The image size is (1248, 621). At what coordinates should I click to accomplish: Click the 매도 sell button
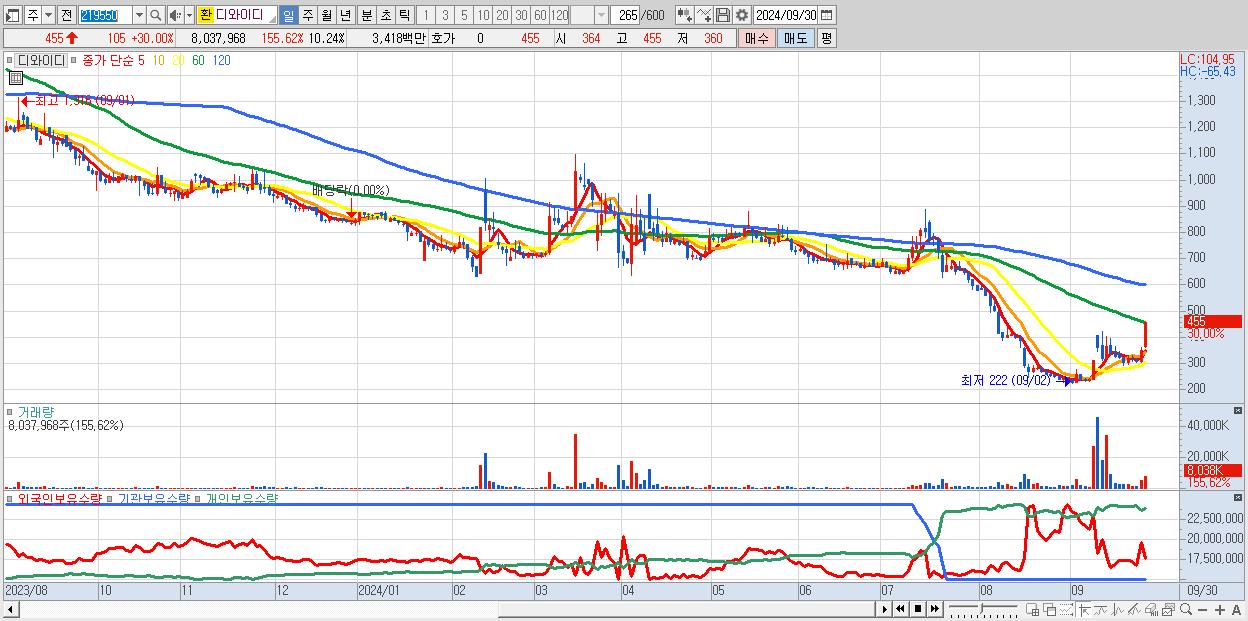click(795, 38)
